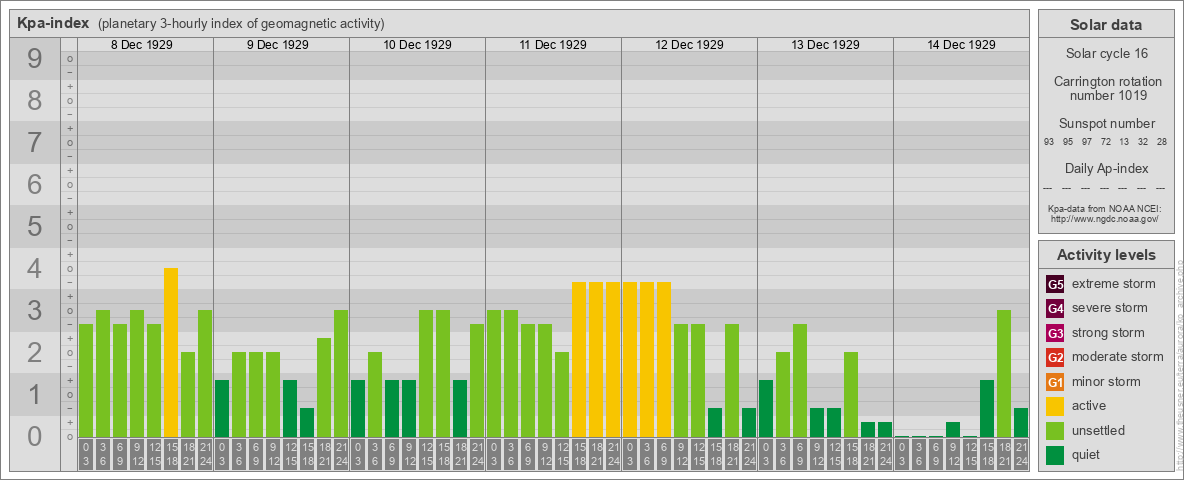This screenshot has width=1184, height=480.
Task: Click the sunspot value 72
Action: pyautogui.click(x=1105, y=142)
